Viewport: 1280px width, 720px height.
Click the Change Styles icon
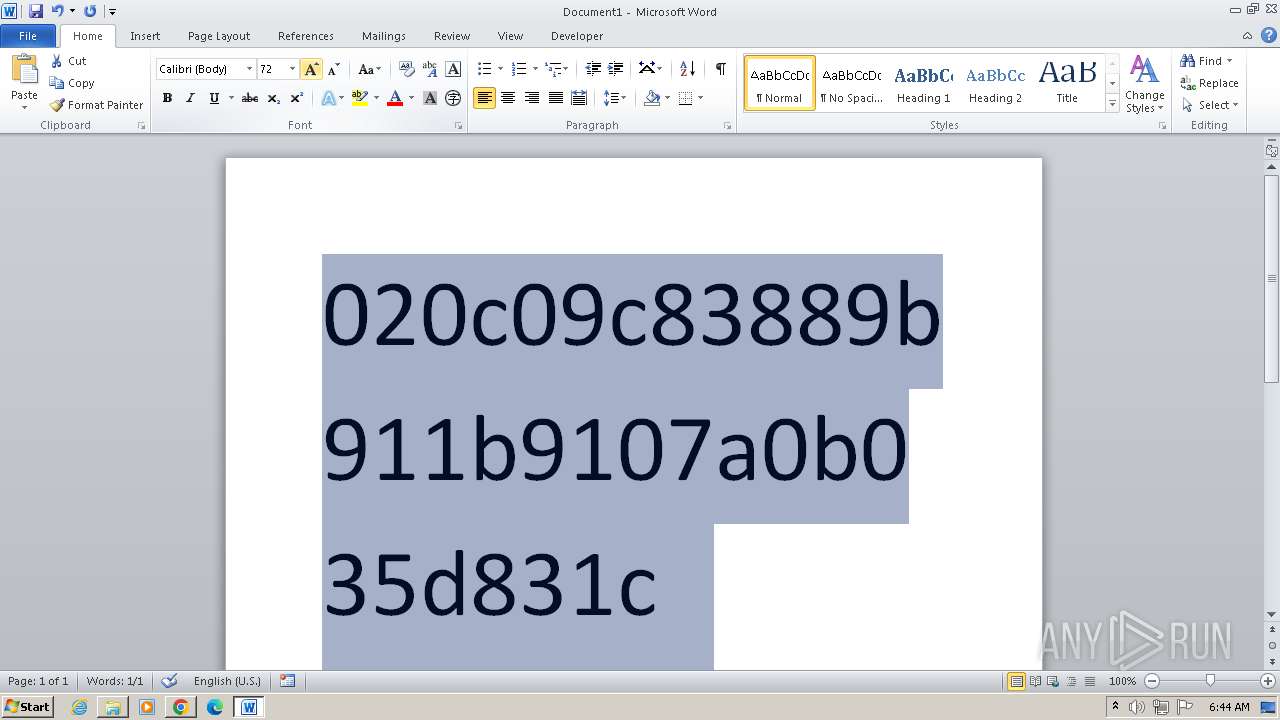pyautogui.click(x=1144, y=68)
